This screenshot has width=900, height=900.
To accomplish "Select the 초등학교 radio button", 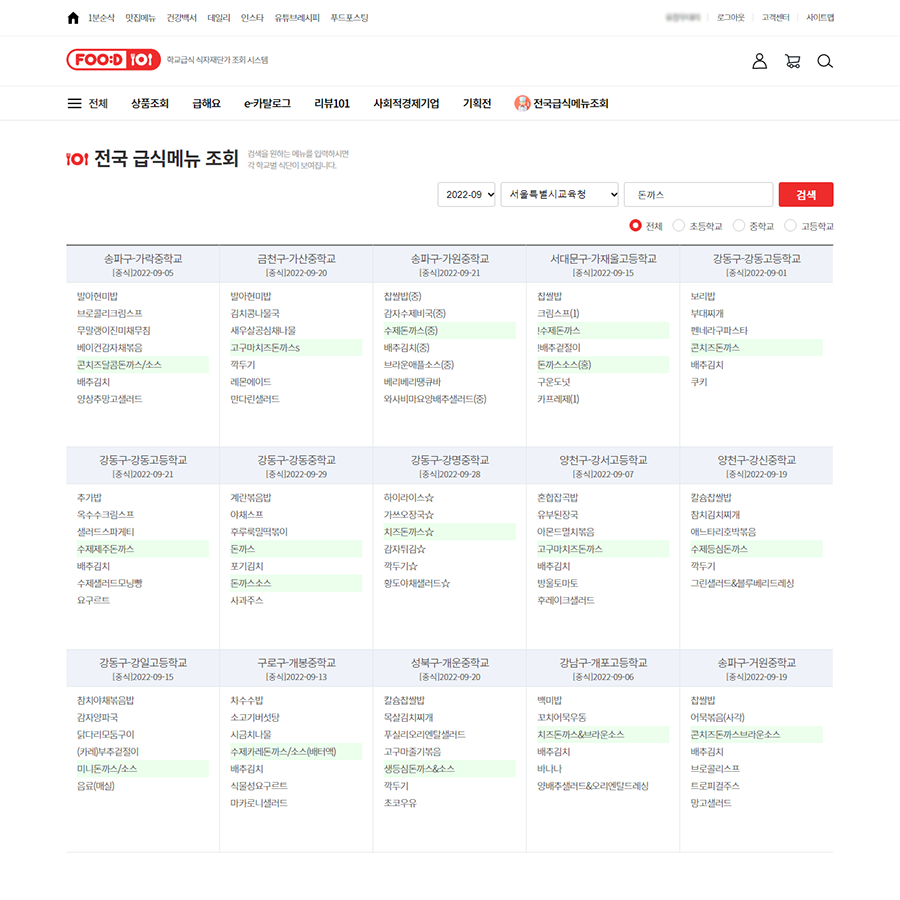I will tap(679, 226).
